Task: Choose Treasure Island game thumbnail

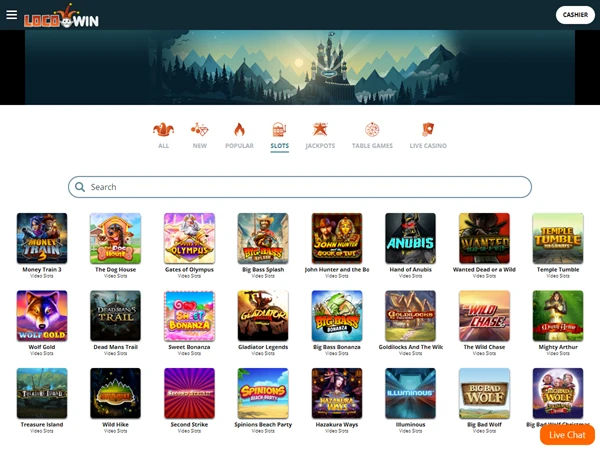Action: tap(42, 393)
